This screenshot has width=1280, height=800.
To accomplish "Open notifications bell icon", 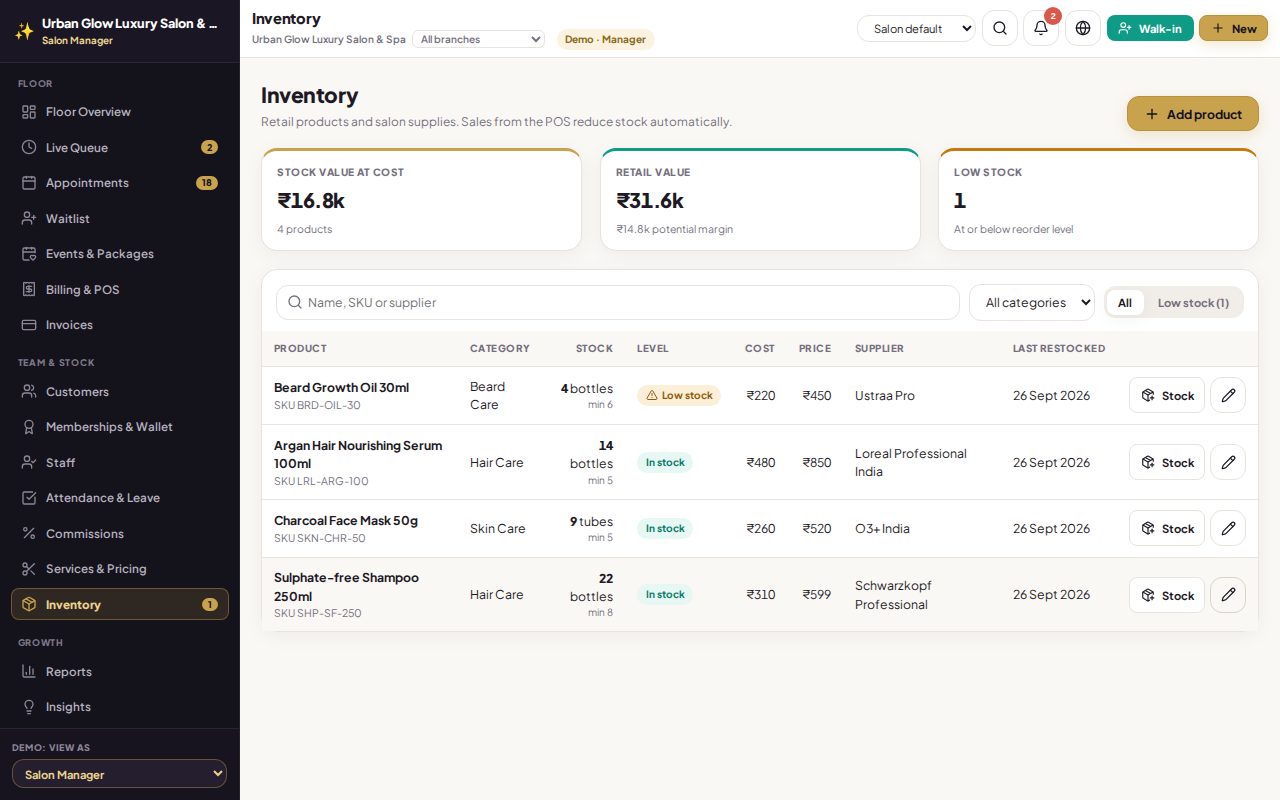I will 1041,28.
